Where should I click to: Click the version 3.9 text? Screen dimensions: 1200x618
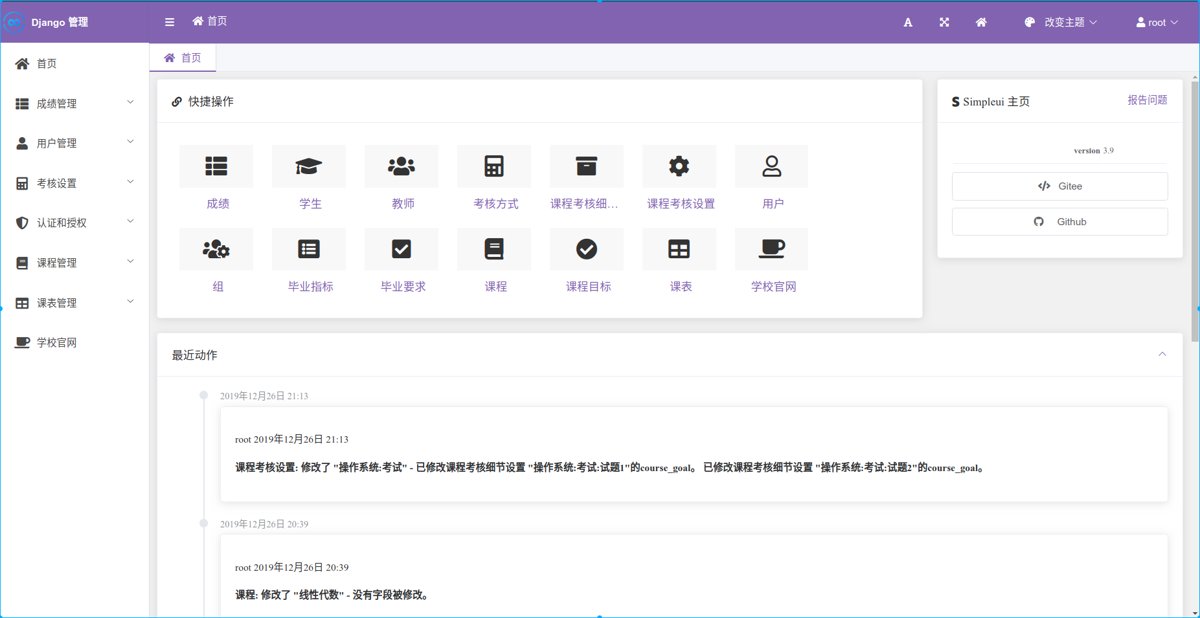(x=1094, y=150)
